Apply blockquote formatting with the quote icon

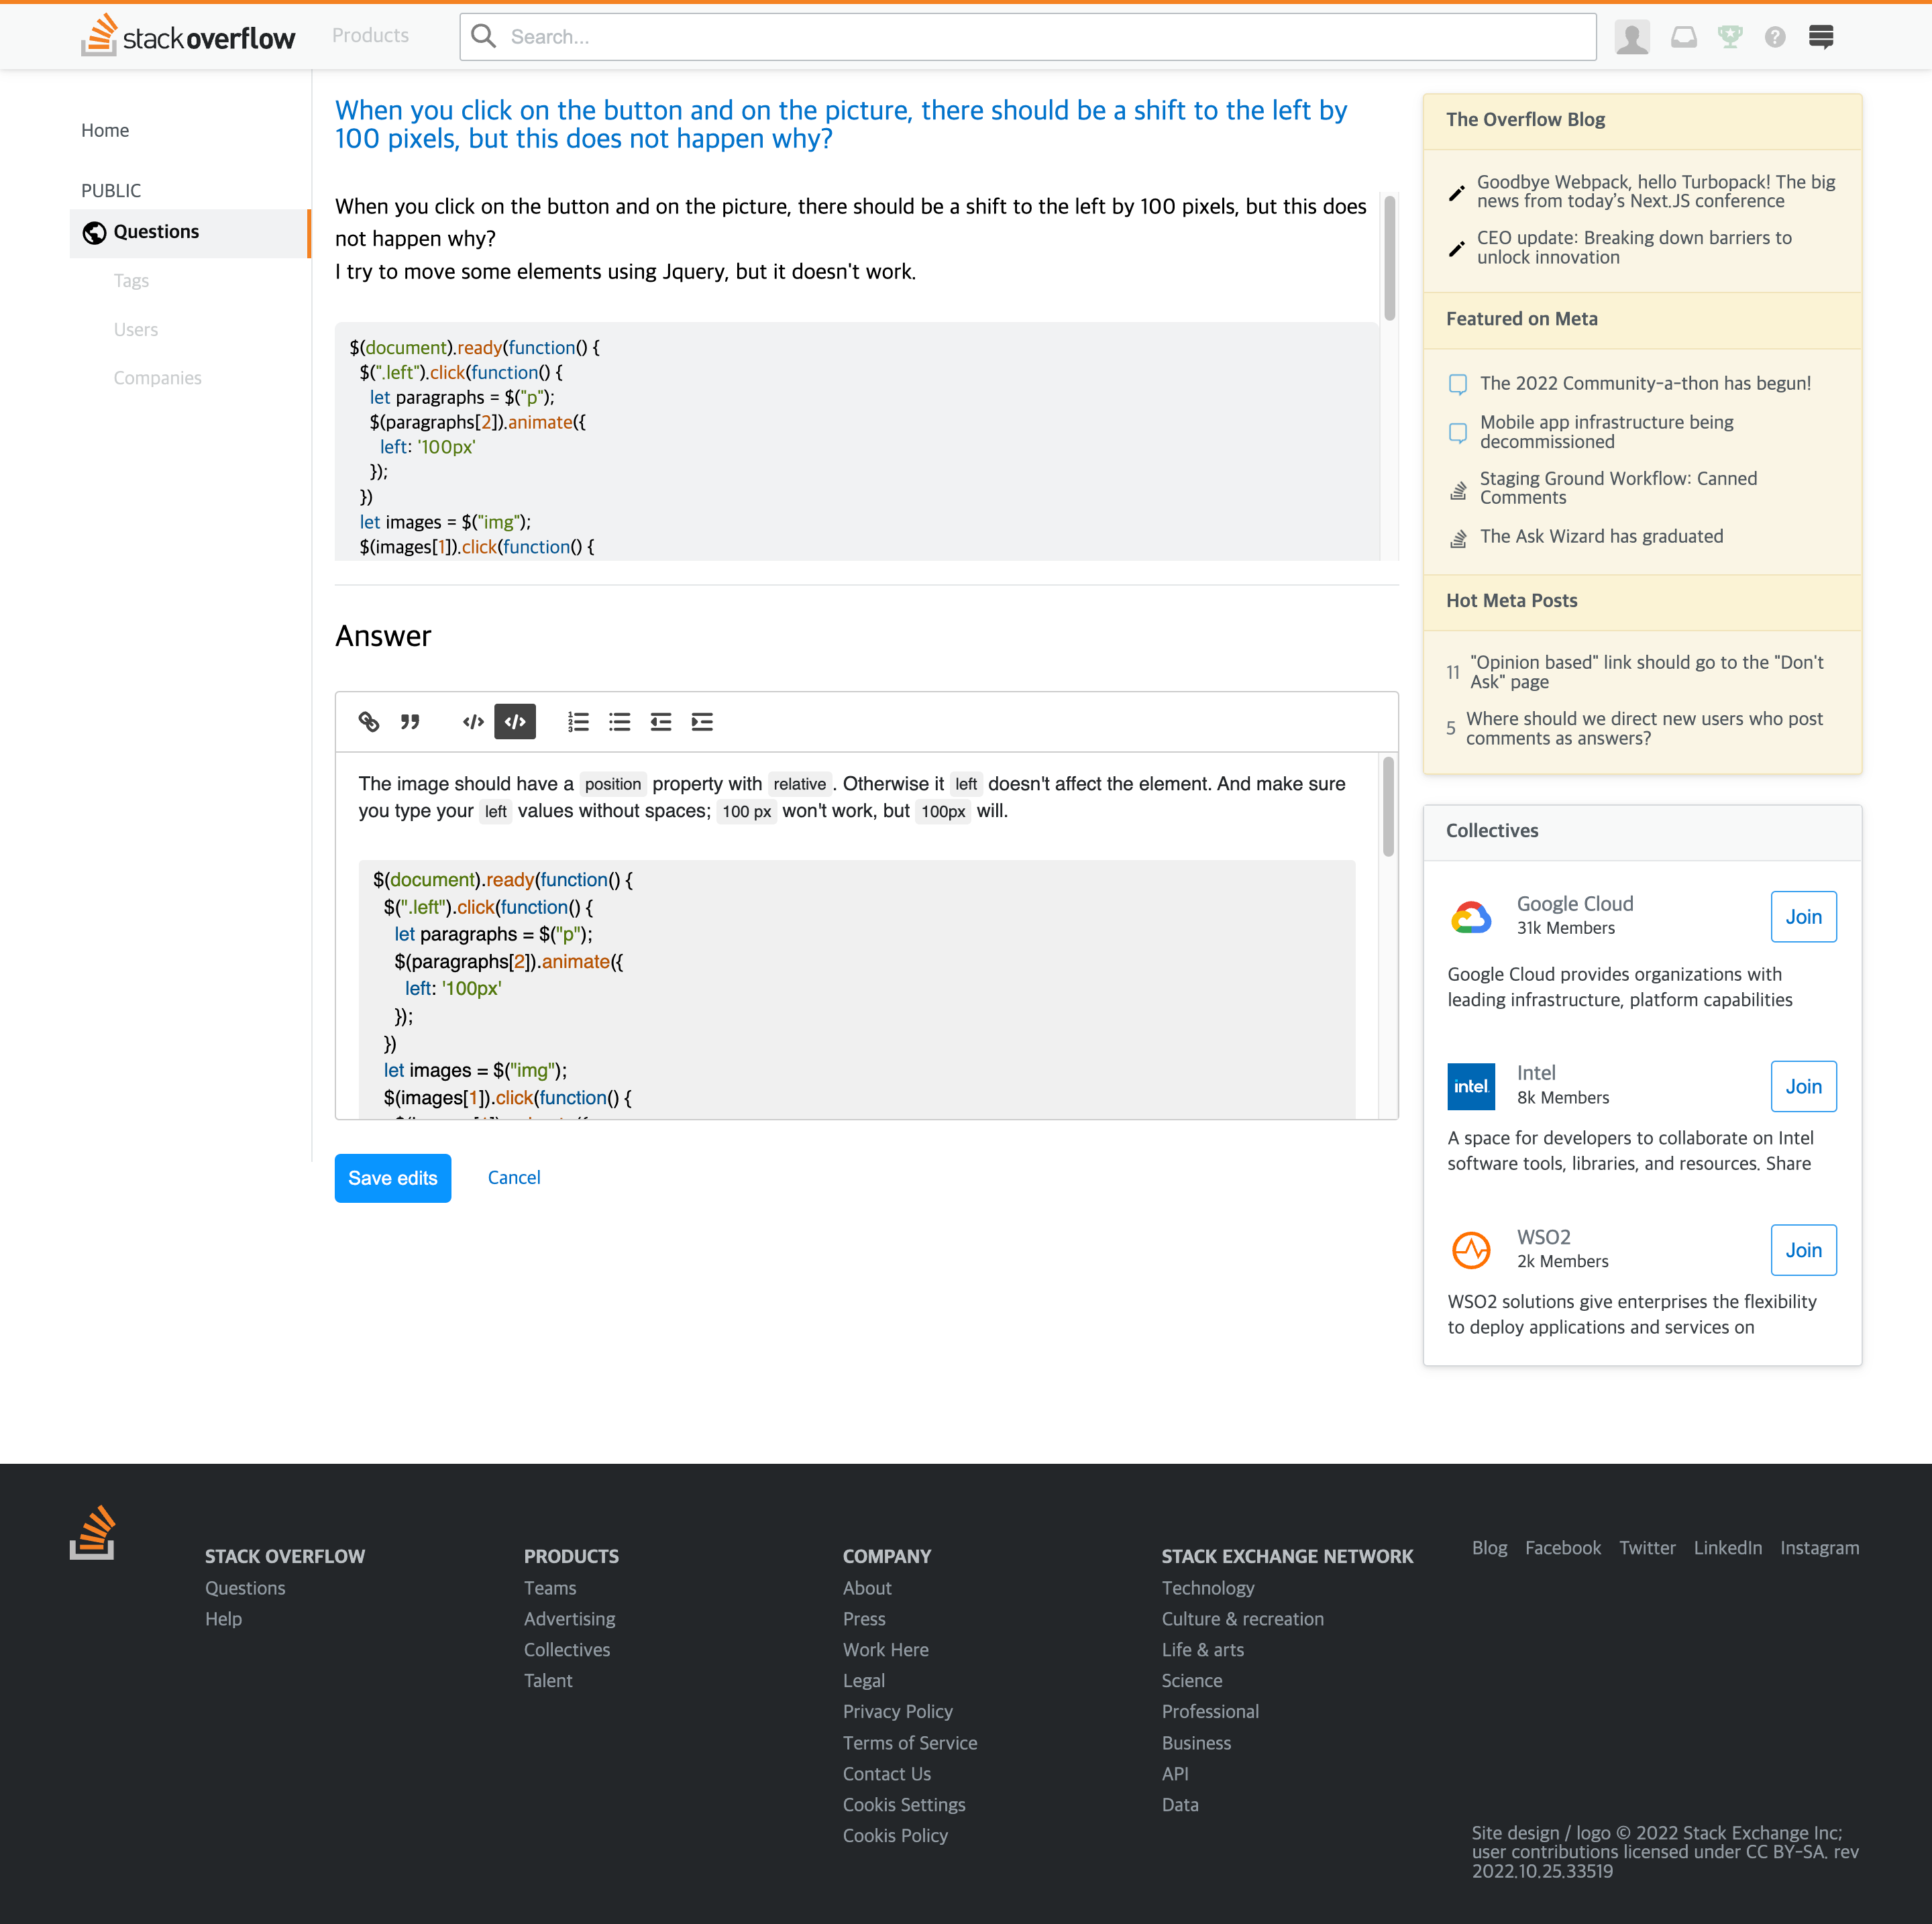pyautogui.click(x=410, y=722)
